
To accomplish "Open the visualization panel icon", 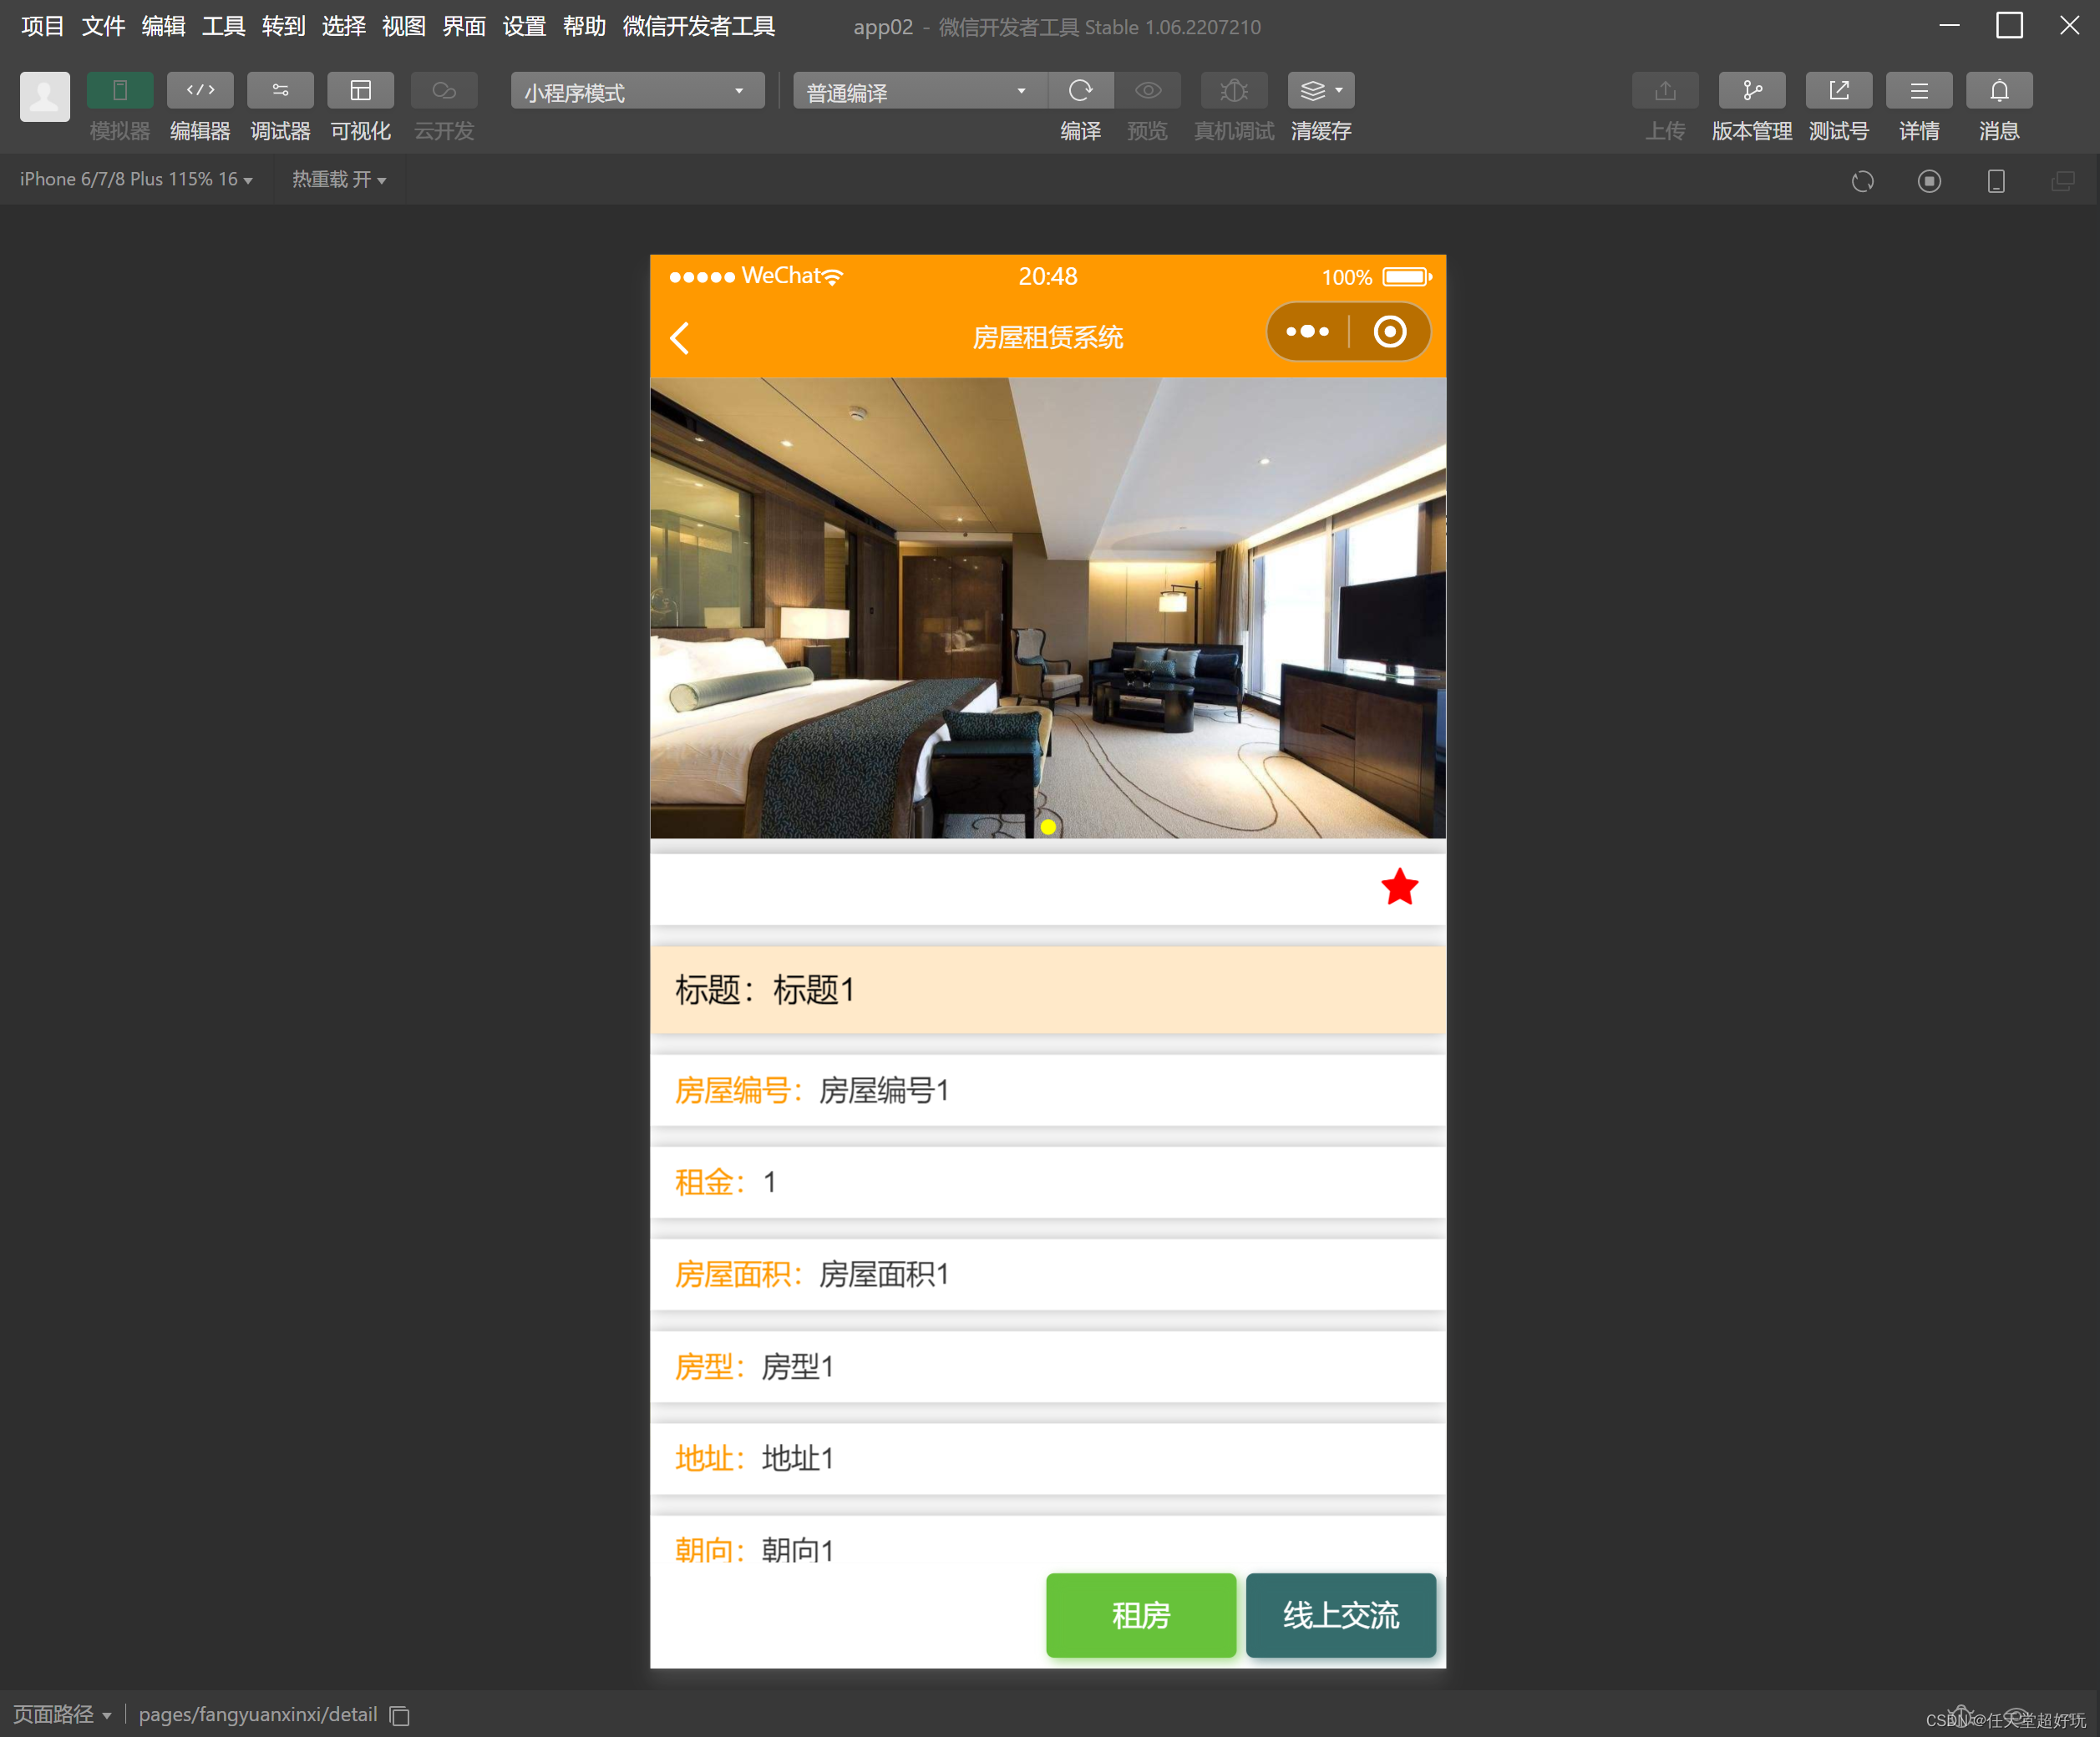I will 360,90.
